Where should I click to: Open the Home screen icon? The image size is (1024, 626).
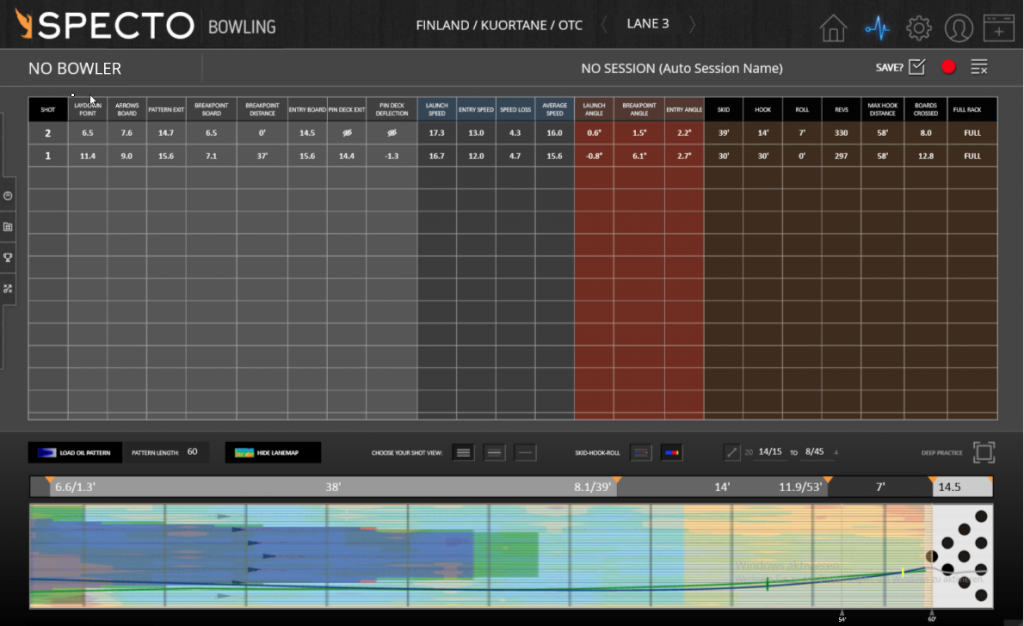tap(833, 28)
